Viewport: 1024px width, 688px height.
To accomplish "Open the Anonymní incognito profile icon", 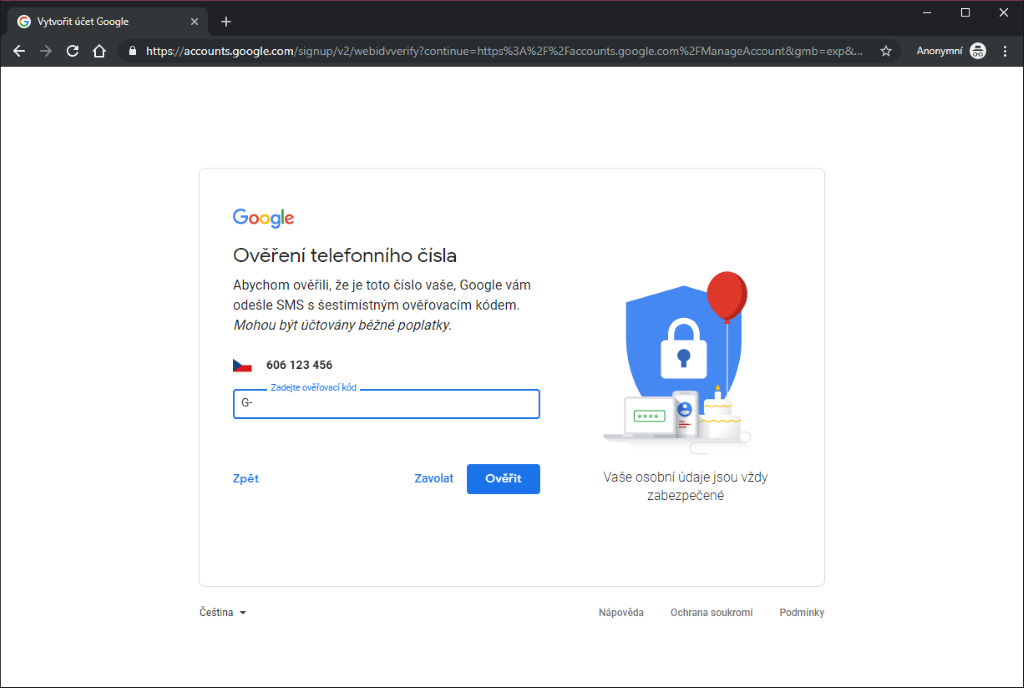I will click(x=978, y=51).
